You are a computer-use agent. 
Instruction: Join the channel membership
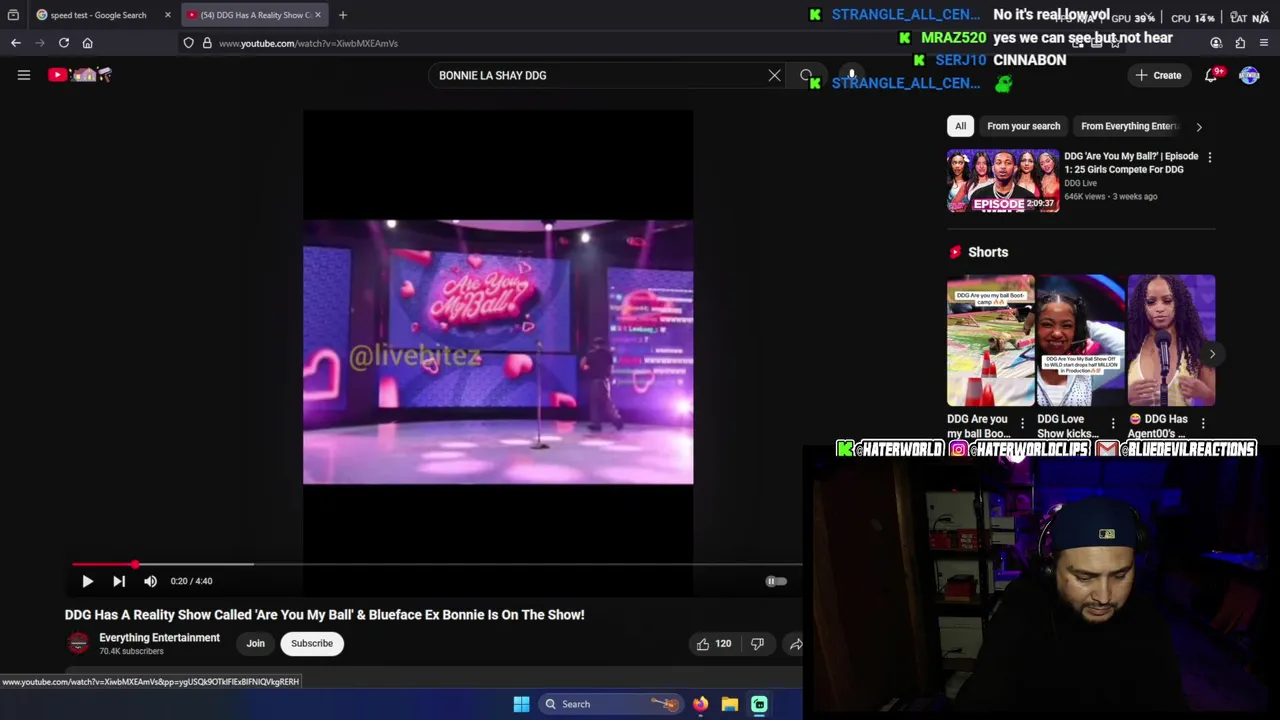[x=256, y=643]
